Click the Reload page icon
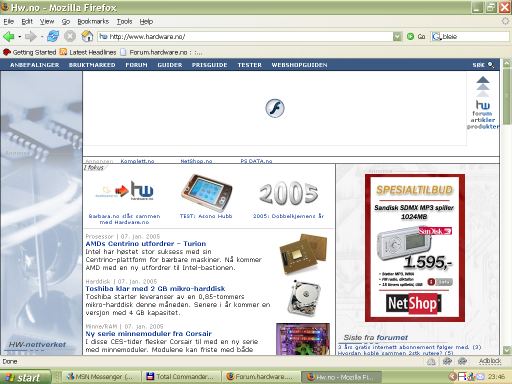512x384 pixels. [x=53, y=36]
